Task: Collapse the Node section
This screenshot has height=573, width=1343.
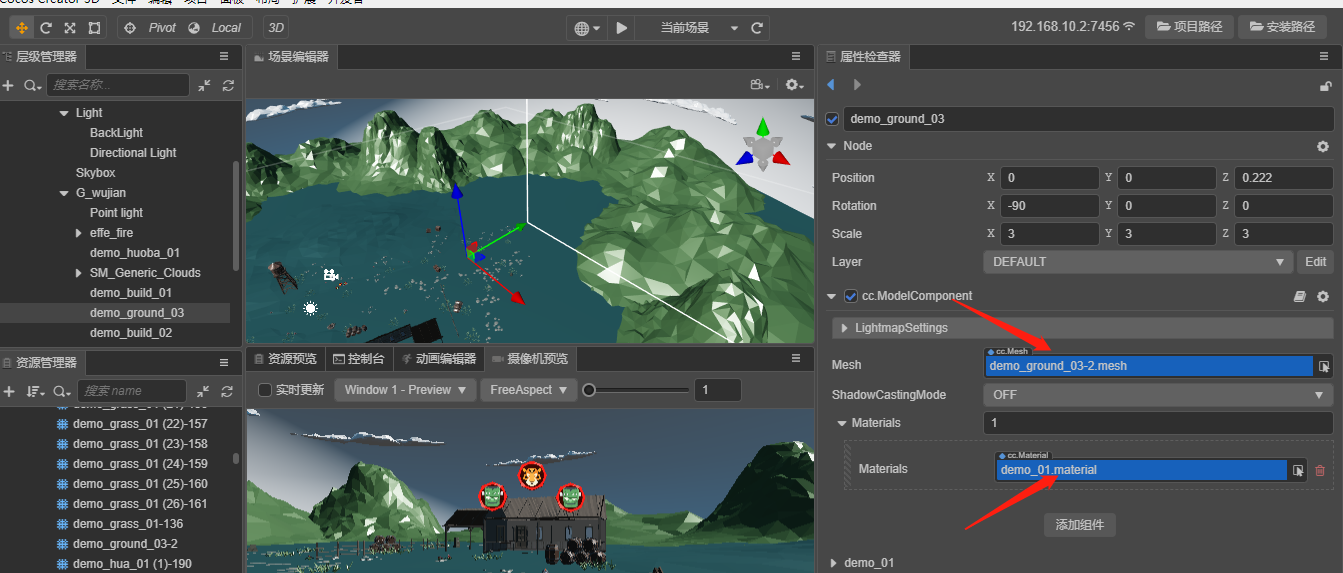Action: coord(832,146)
